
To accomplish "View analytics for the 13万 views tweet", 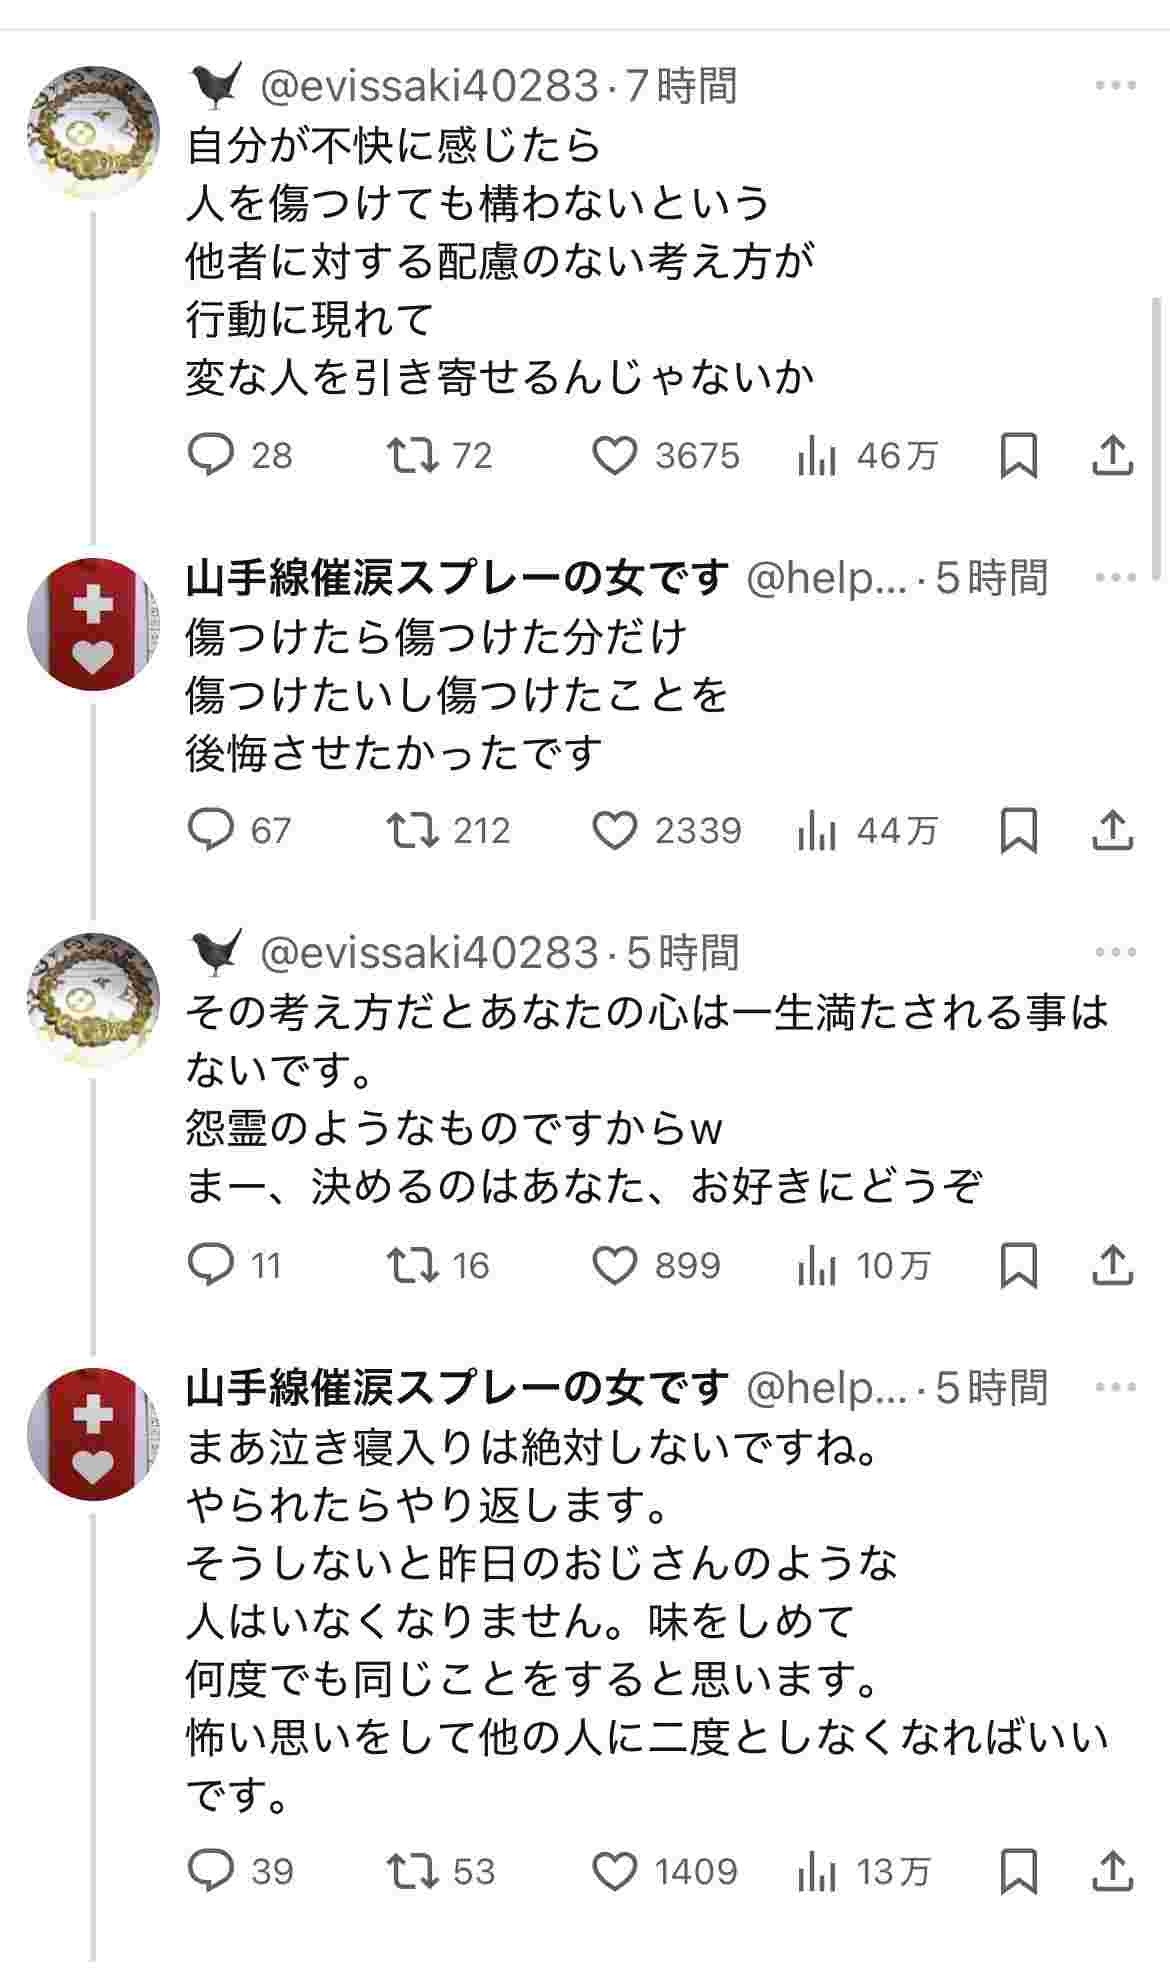I will point(817,1870).
